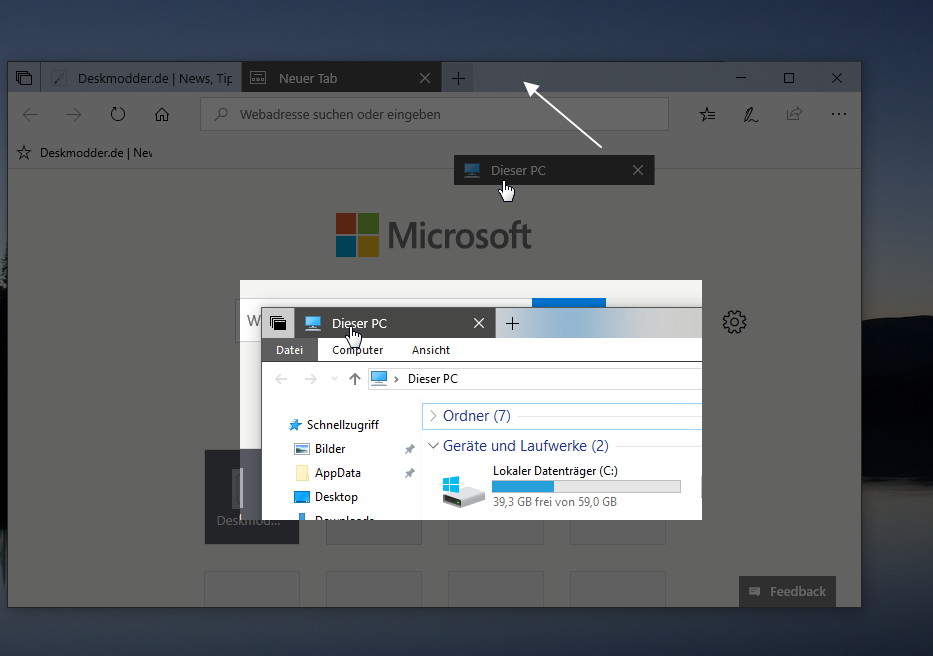933x656 pixels.
Task: Click the Feedback button
Action: tap(787, 591)
